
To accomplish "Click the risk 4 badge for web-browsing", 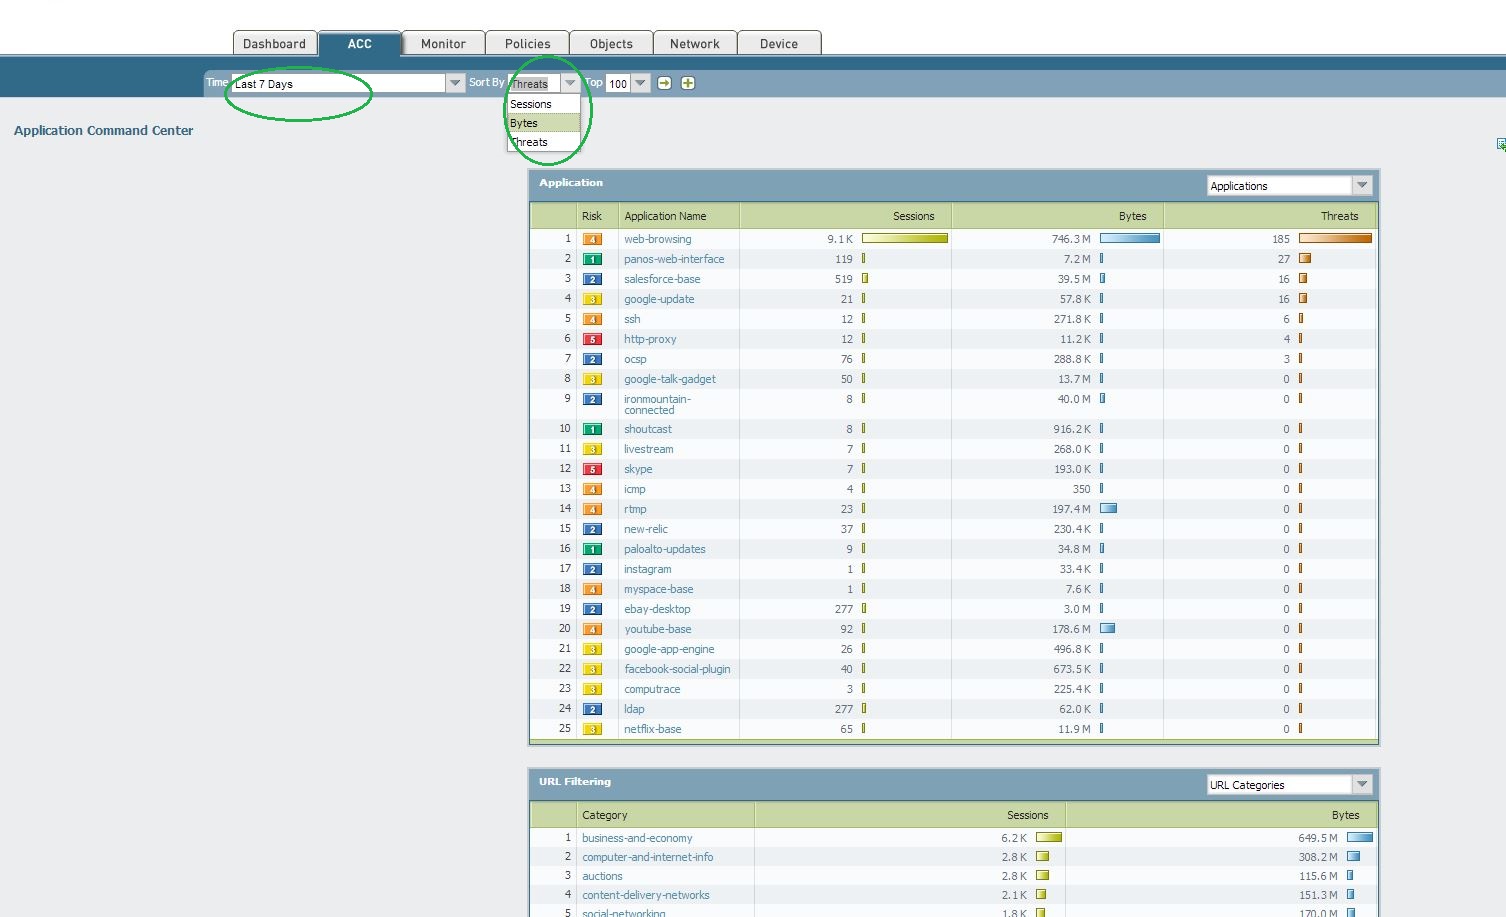I will coord(592,240).
